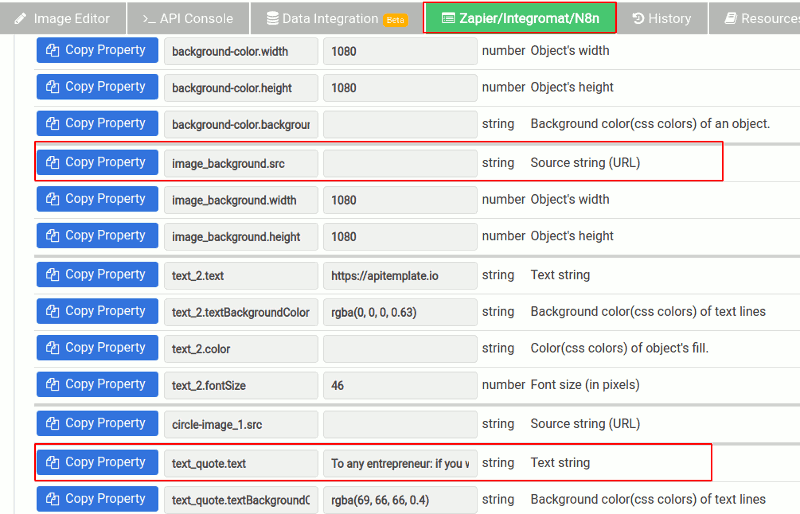This screenshot has height=514, width=800.
Task: Click the background-color.height name field
Action: coord(241,88)
